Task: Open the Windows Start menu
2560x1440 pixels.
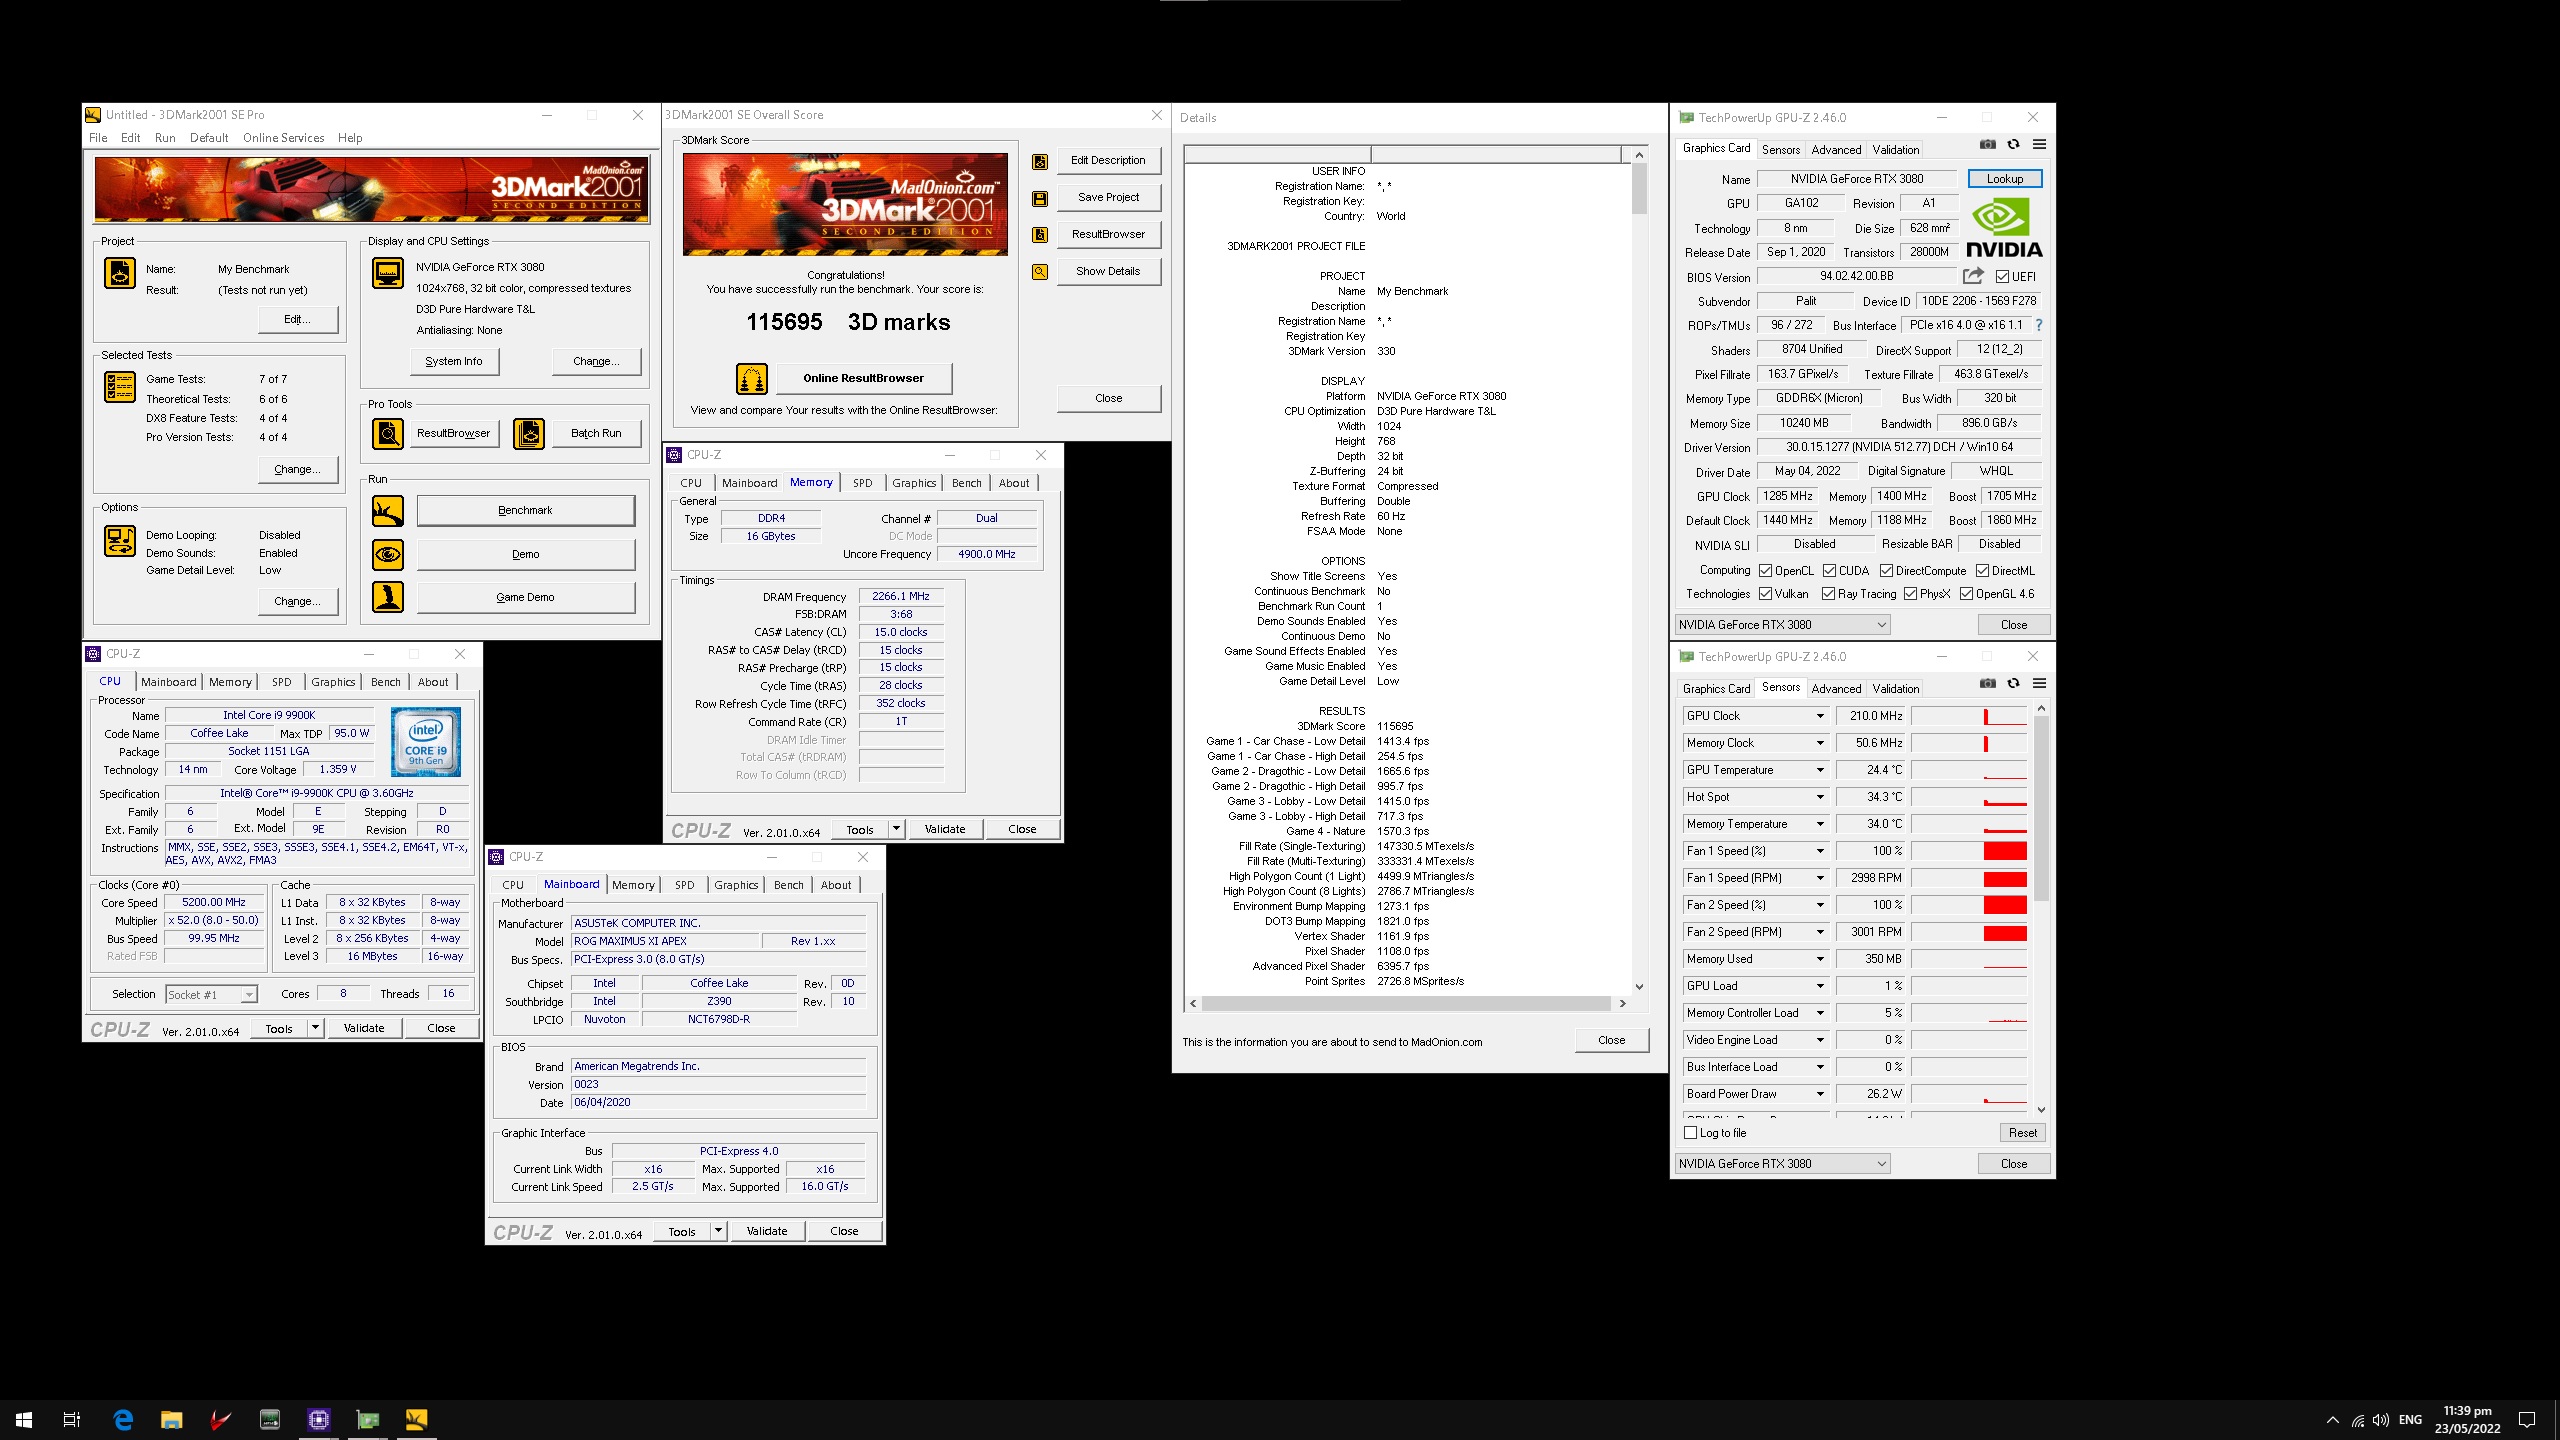Action: [24, 1419]
